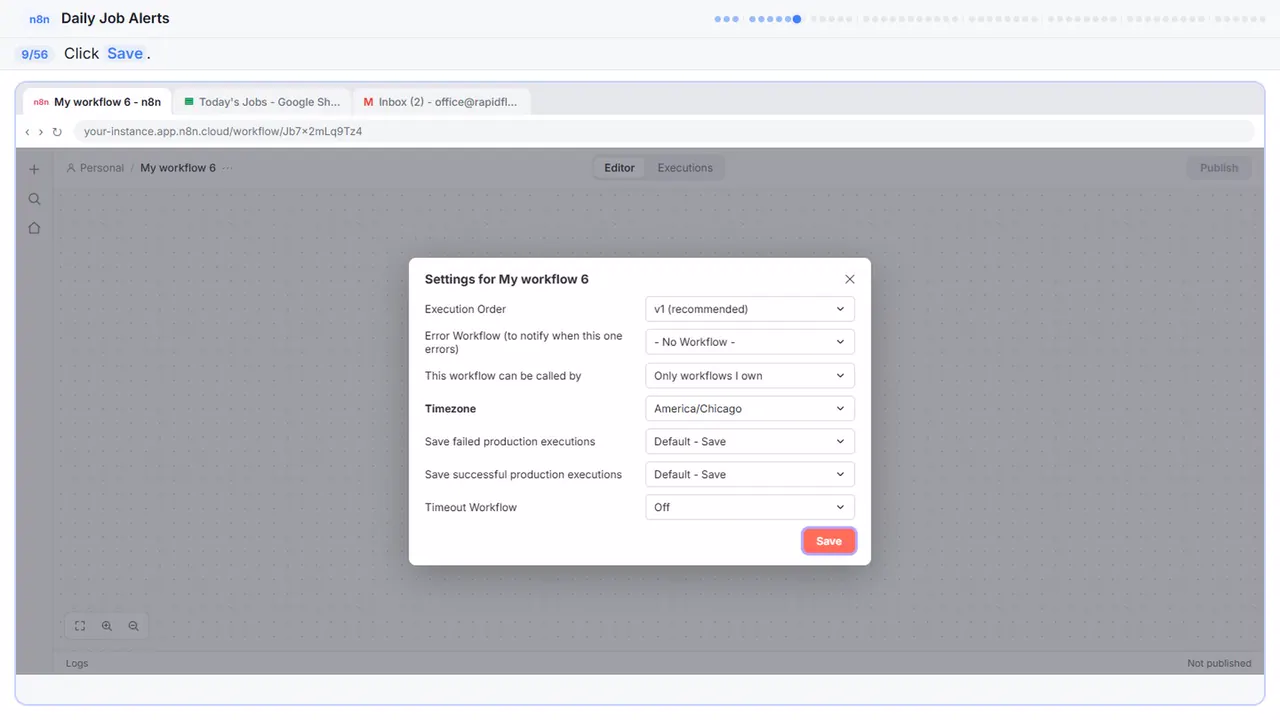Click the 'Timezone' setting label
The image size is (1280, 720).
[x=450, y=409]
